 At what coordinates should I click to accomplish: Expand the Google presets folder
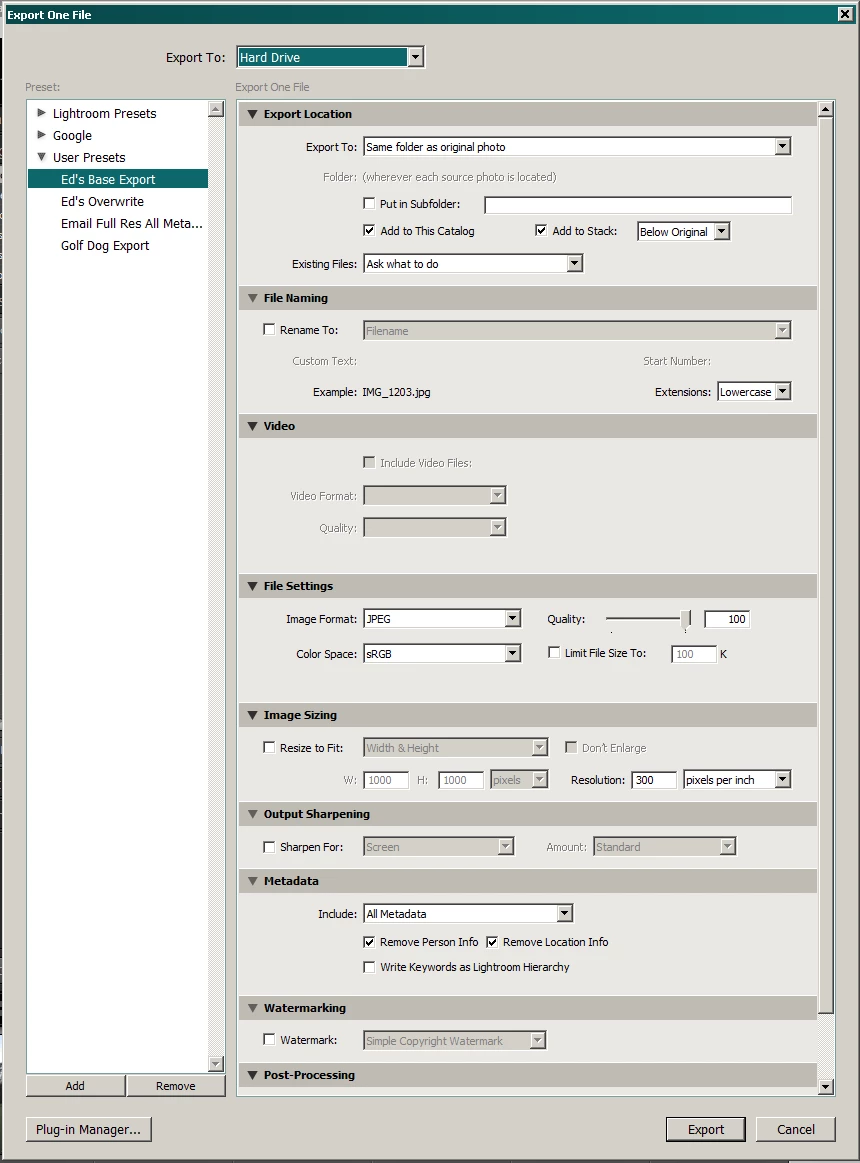click(x=42, y=135)
